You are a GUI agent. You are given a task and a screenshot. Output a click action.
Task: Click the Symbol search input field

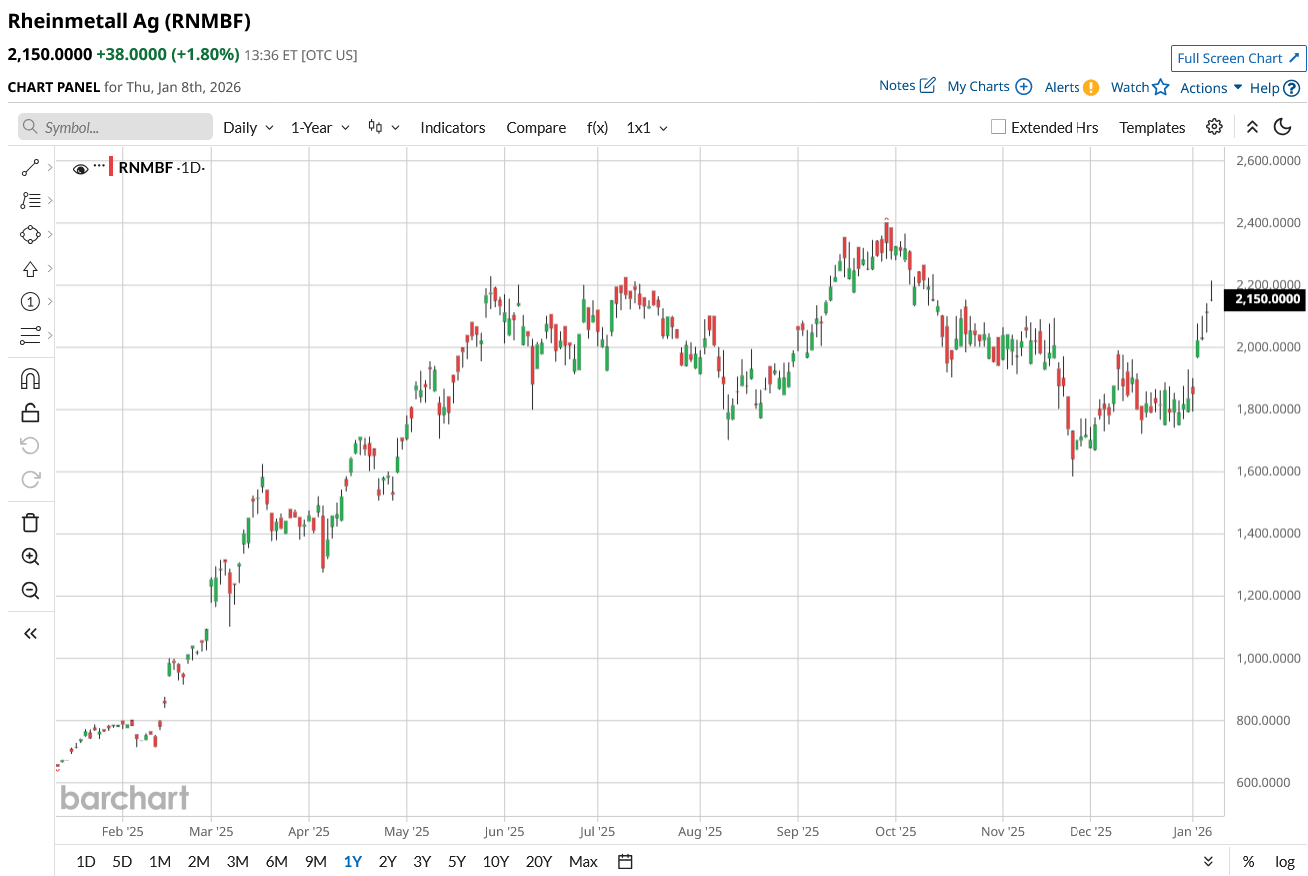(116, 127)
